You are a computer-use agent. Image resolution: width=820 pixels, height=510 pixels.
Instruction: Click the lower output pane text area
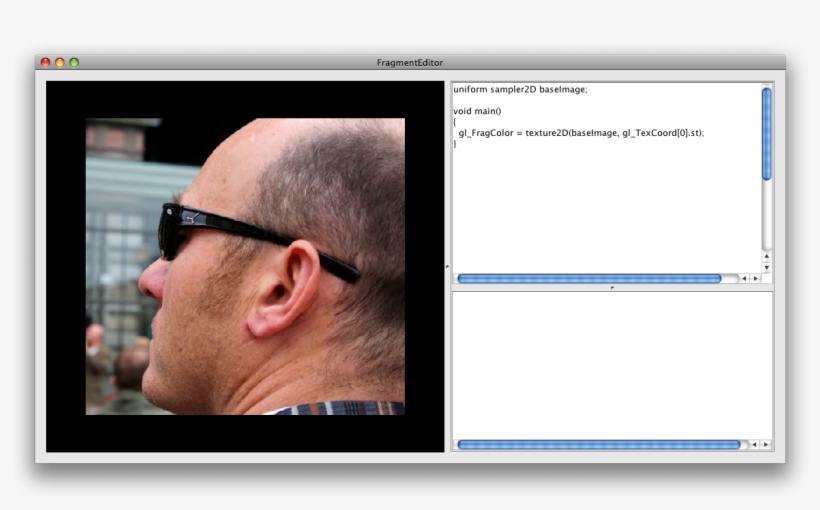coord(612,366)
